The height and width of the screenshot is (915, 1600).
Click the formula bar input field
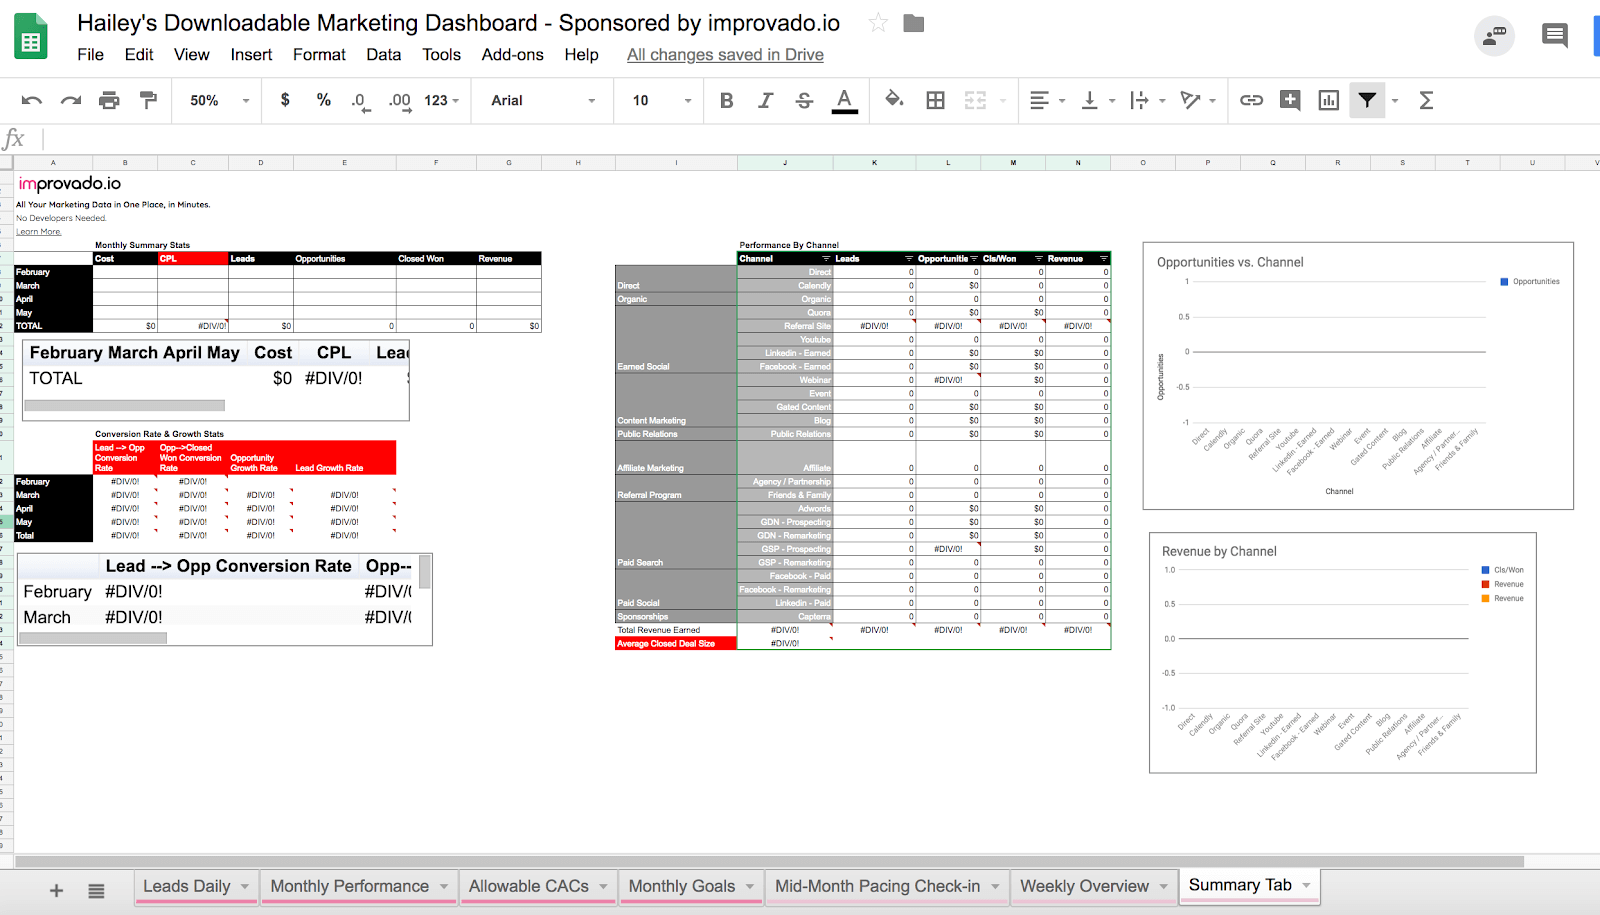click(x=800, y=139)
